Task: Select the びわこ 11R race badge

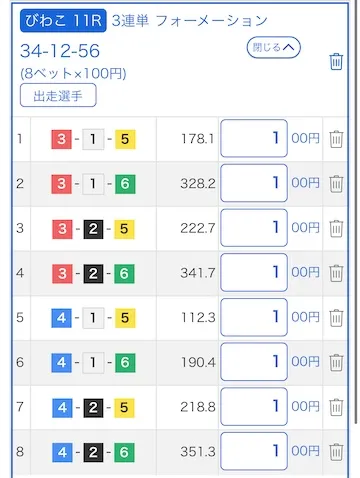Action: (63, 21)
